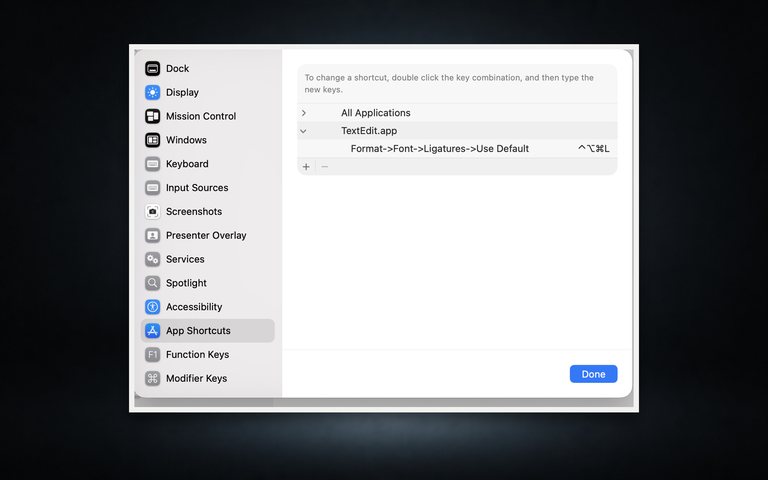Click the Screenshots camera icon
The image size is (768, 480).
152,212
